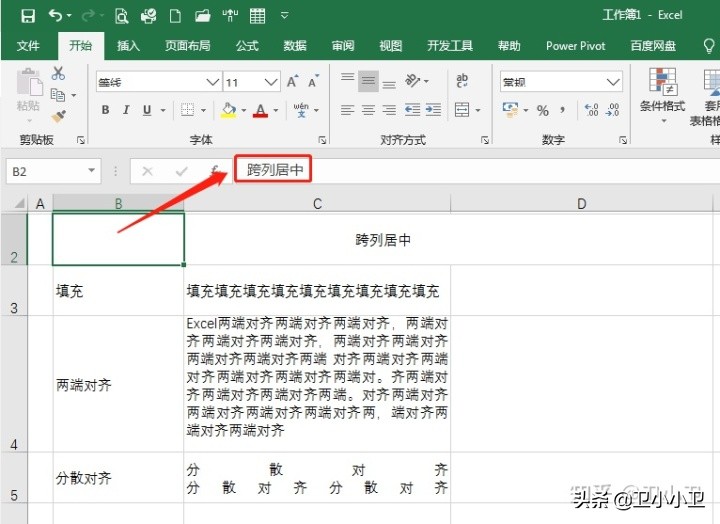Customize quick access toolbar dropdown
Screen dimensions: 720x524
[x=285, y=16]
